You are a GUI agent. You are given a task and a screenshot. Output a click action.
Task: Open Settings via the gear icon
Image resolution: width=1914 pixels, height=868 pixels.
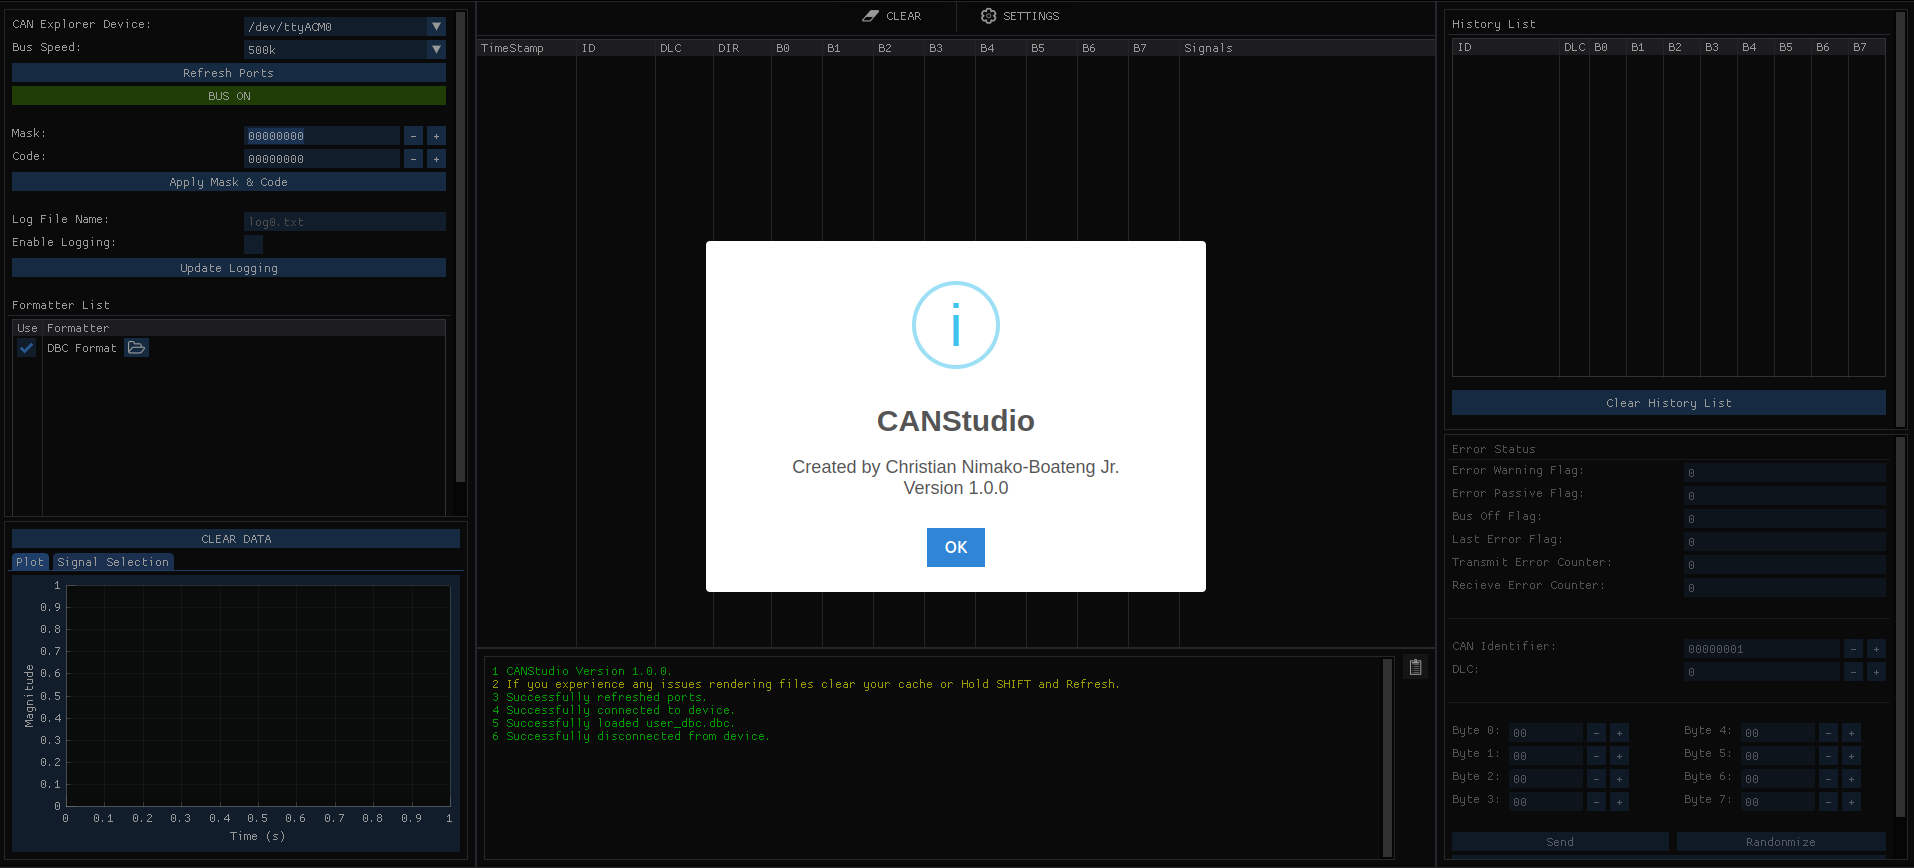pos(988,16)
